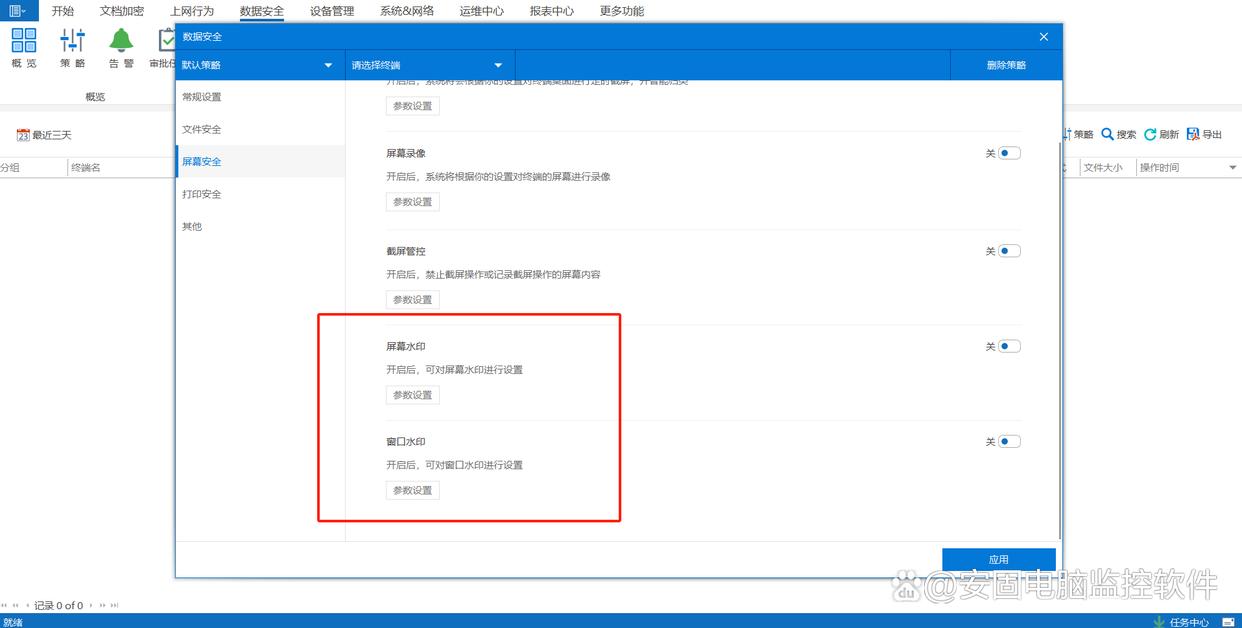The image size is (1242, 628).
Task: Click the 最近三天 calendar icon
Action: (23, 135)
